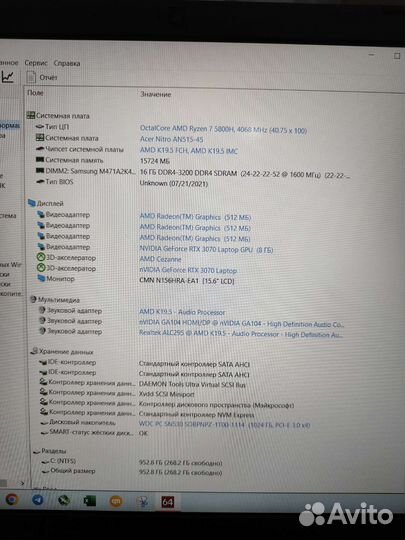Open Acer Nitro AN515-45 link
Image resolution: width=405 pixels, height=540 pixels.
pyautogui.click(x=172, y=139)
